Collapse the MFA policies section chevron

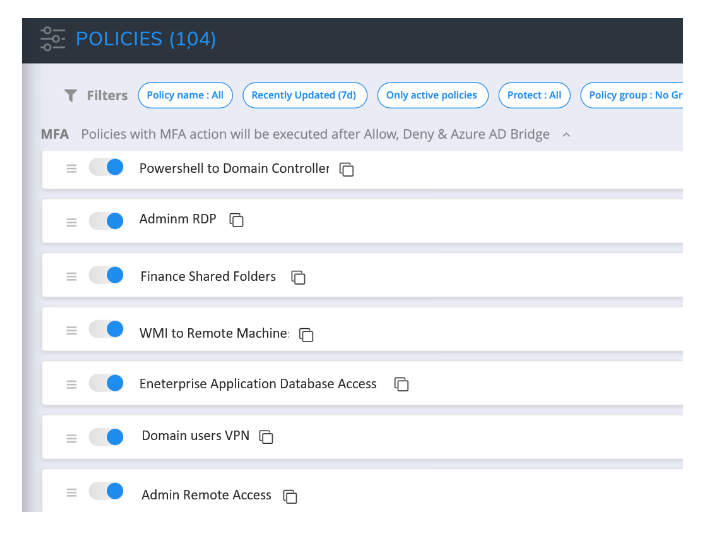[566, 135]
